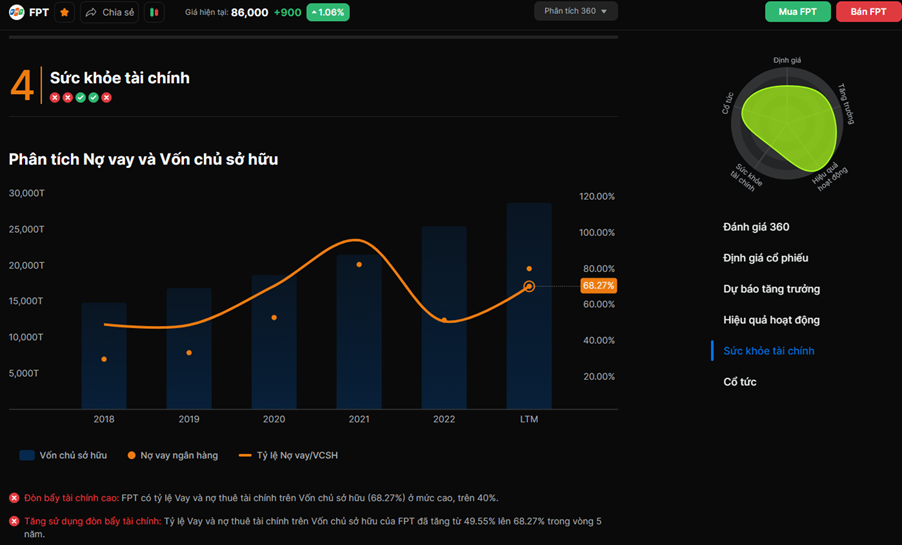Open the candlestick chart icon

(x=154, y=12)
